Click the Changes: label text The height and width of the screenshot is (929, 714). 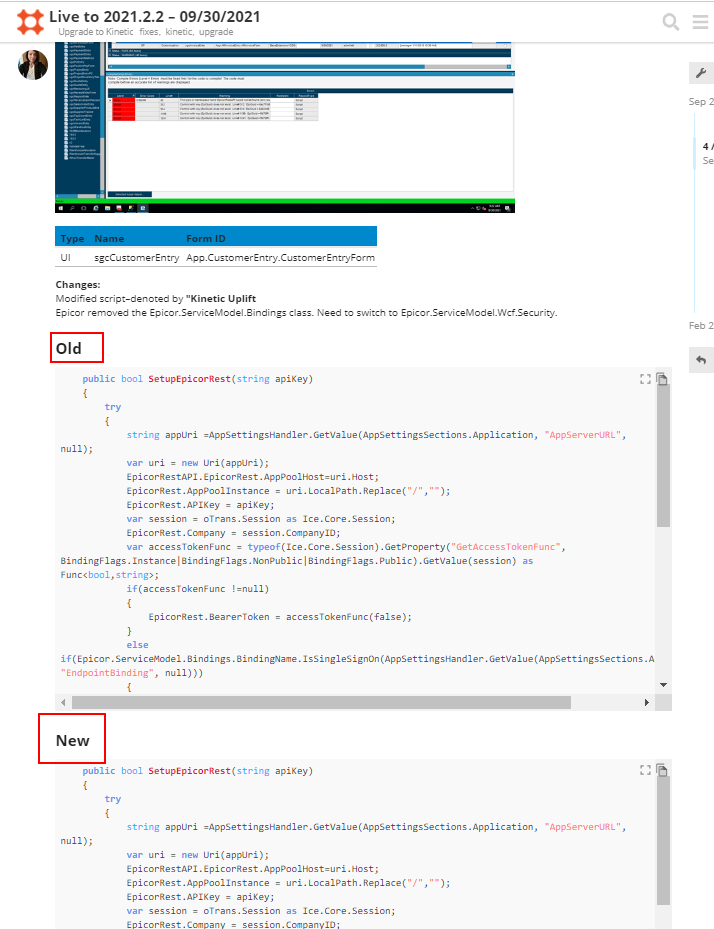click(x=78, y=285)
